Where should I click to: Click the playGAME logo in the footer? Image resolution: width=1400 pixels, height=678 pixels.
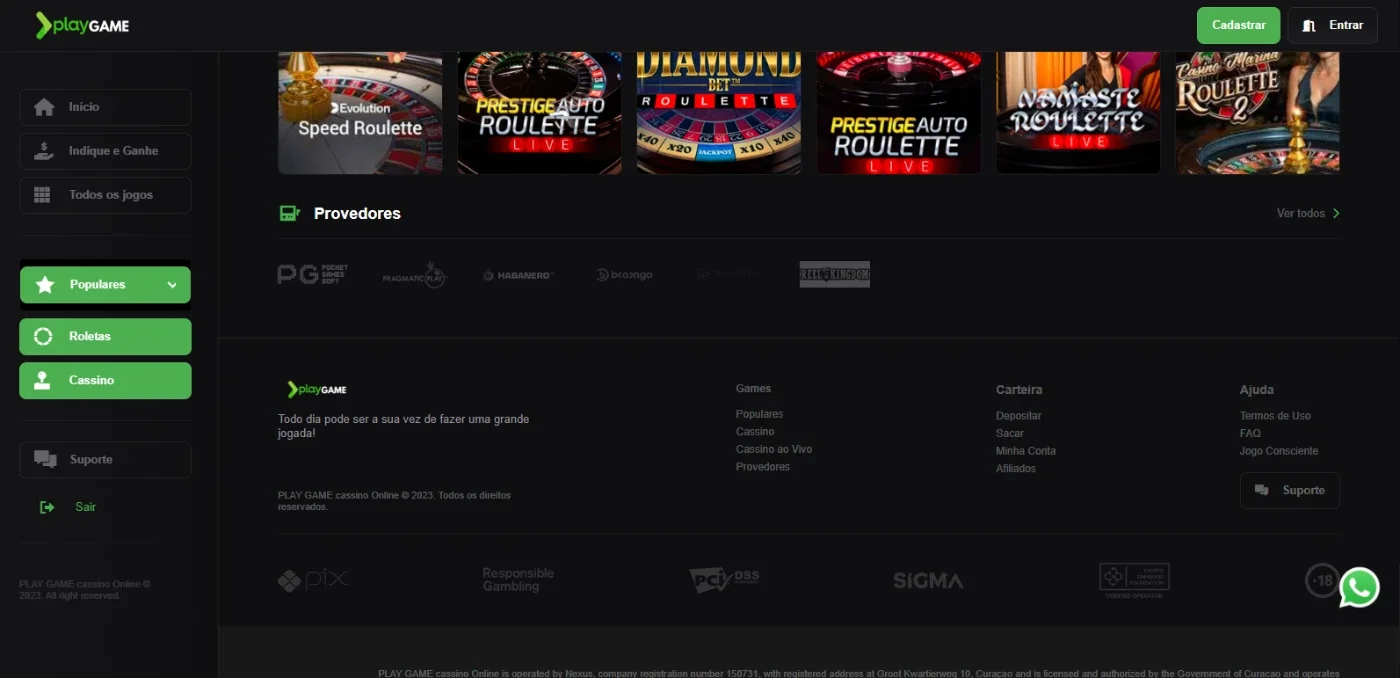click(317, 389)
